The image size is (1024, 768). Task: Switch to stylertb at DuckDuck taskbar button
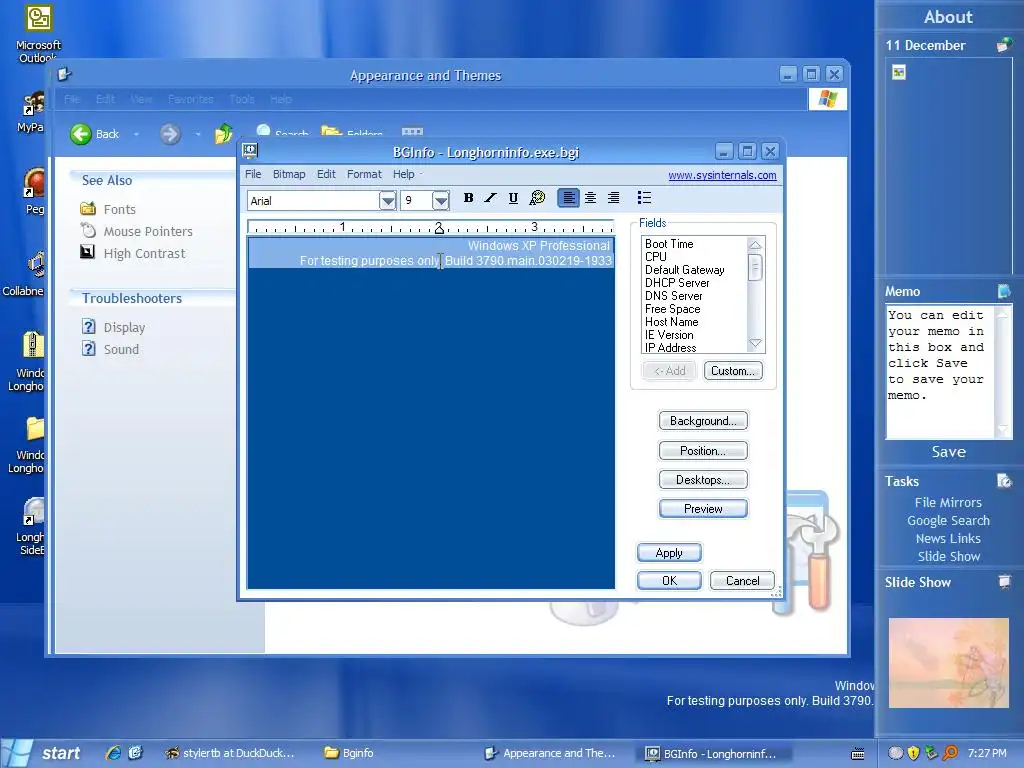[230, 753]
